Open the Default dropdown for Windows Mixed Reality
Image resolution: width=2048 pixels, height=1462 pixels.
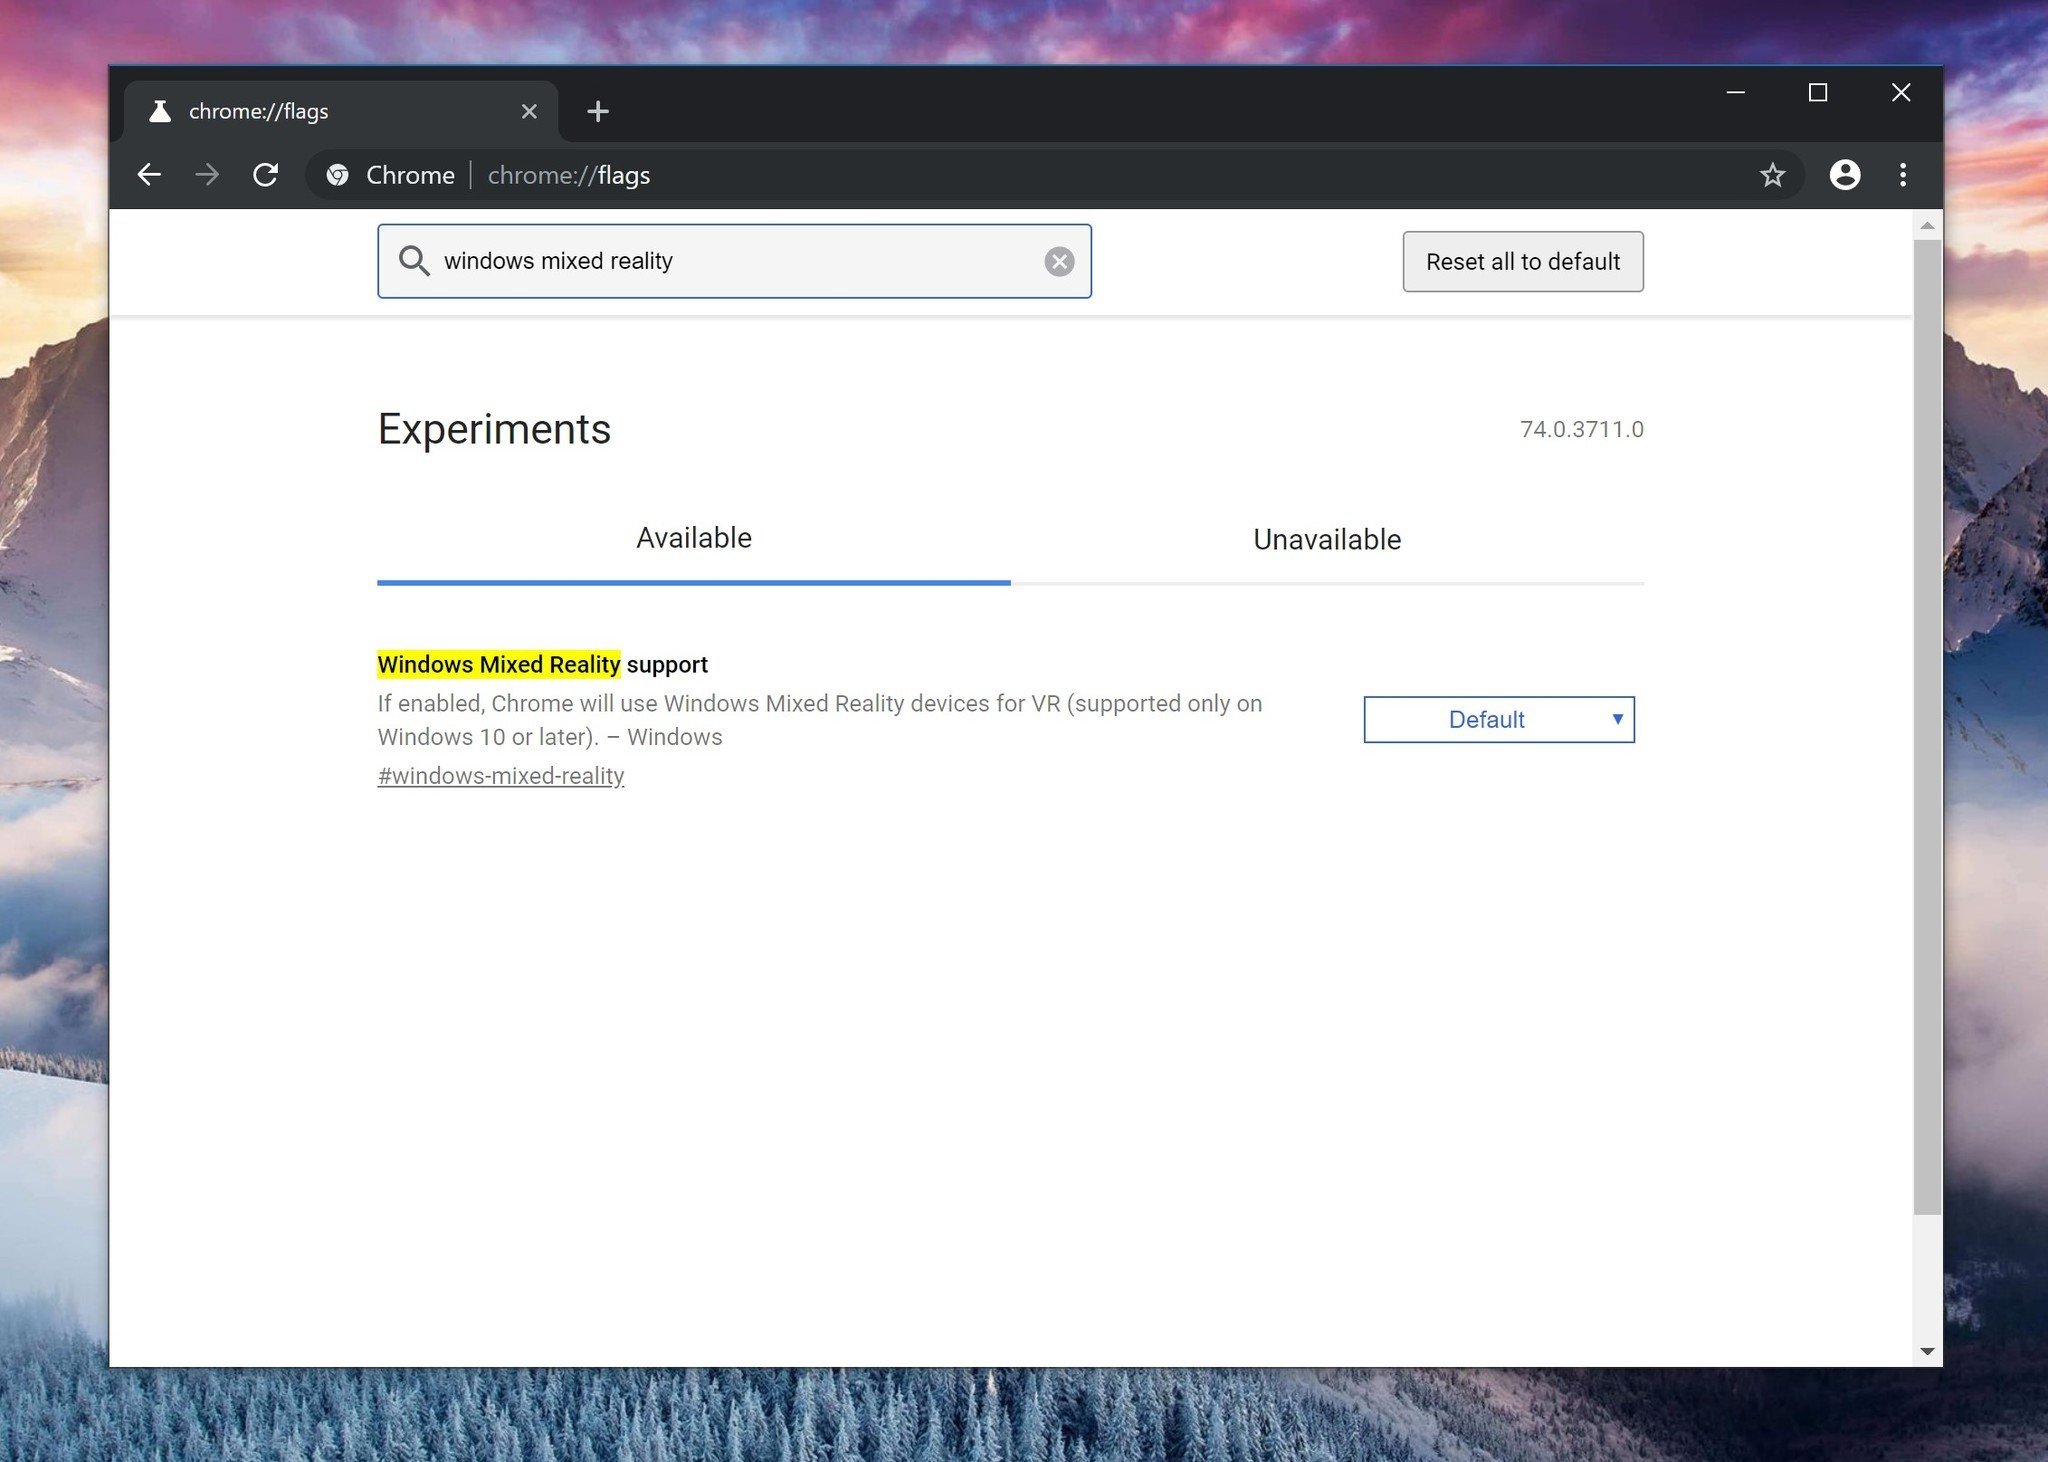tap(1499, 719)
